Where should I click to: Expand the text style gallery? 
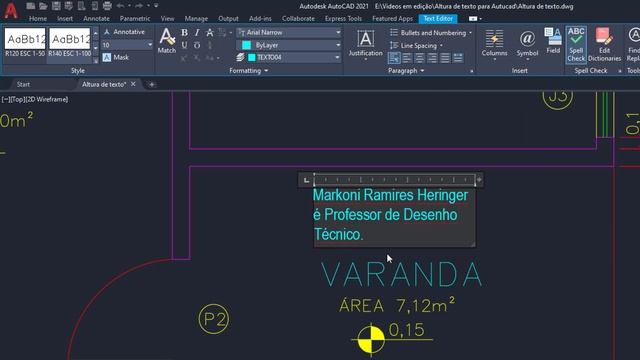click(x=96, y=60)
